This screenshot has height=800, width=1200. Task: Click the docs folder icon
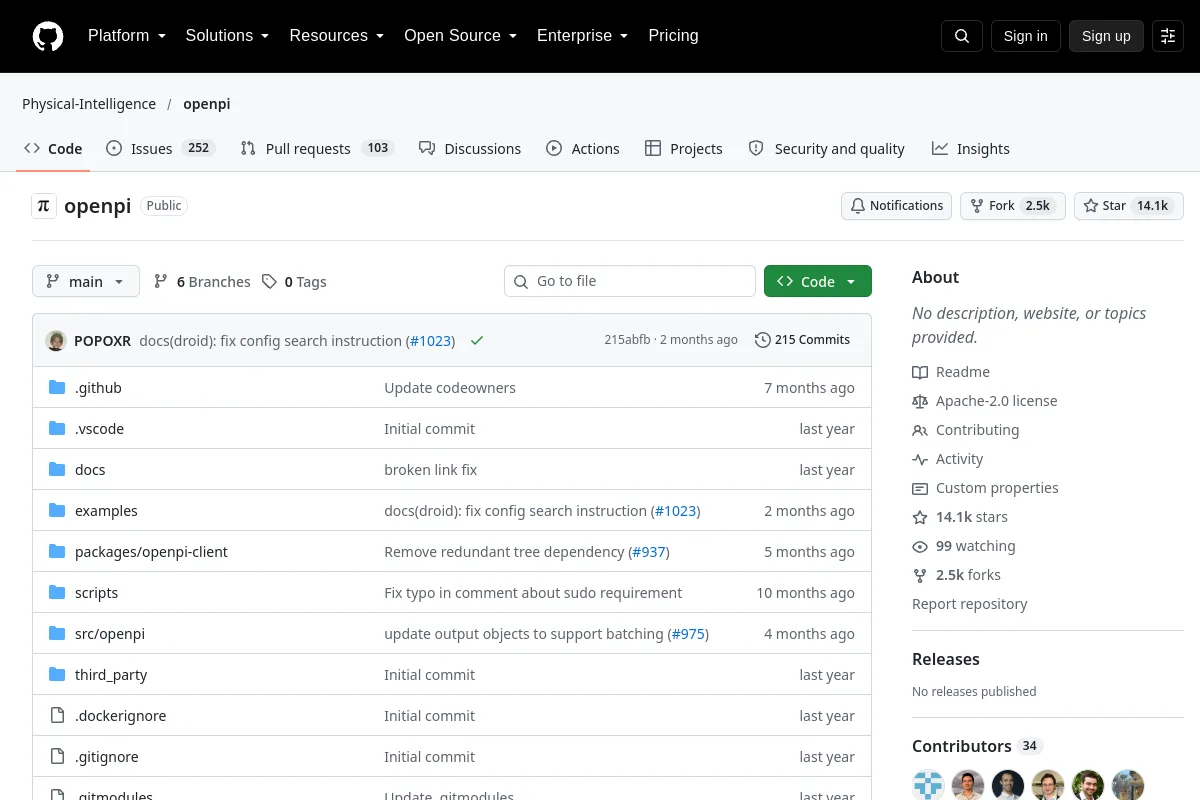click(57, 470)
